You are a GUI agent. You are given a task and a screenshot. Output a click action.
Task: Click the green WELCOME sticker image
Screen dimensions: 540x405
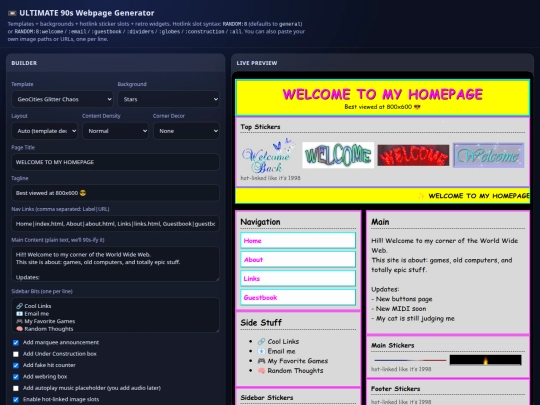338,155
